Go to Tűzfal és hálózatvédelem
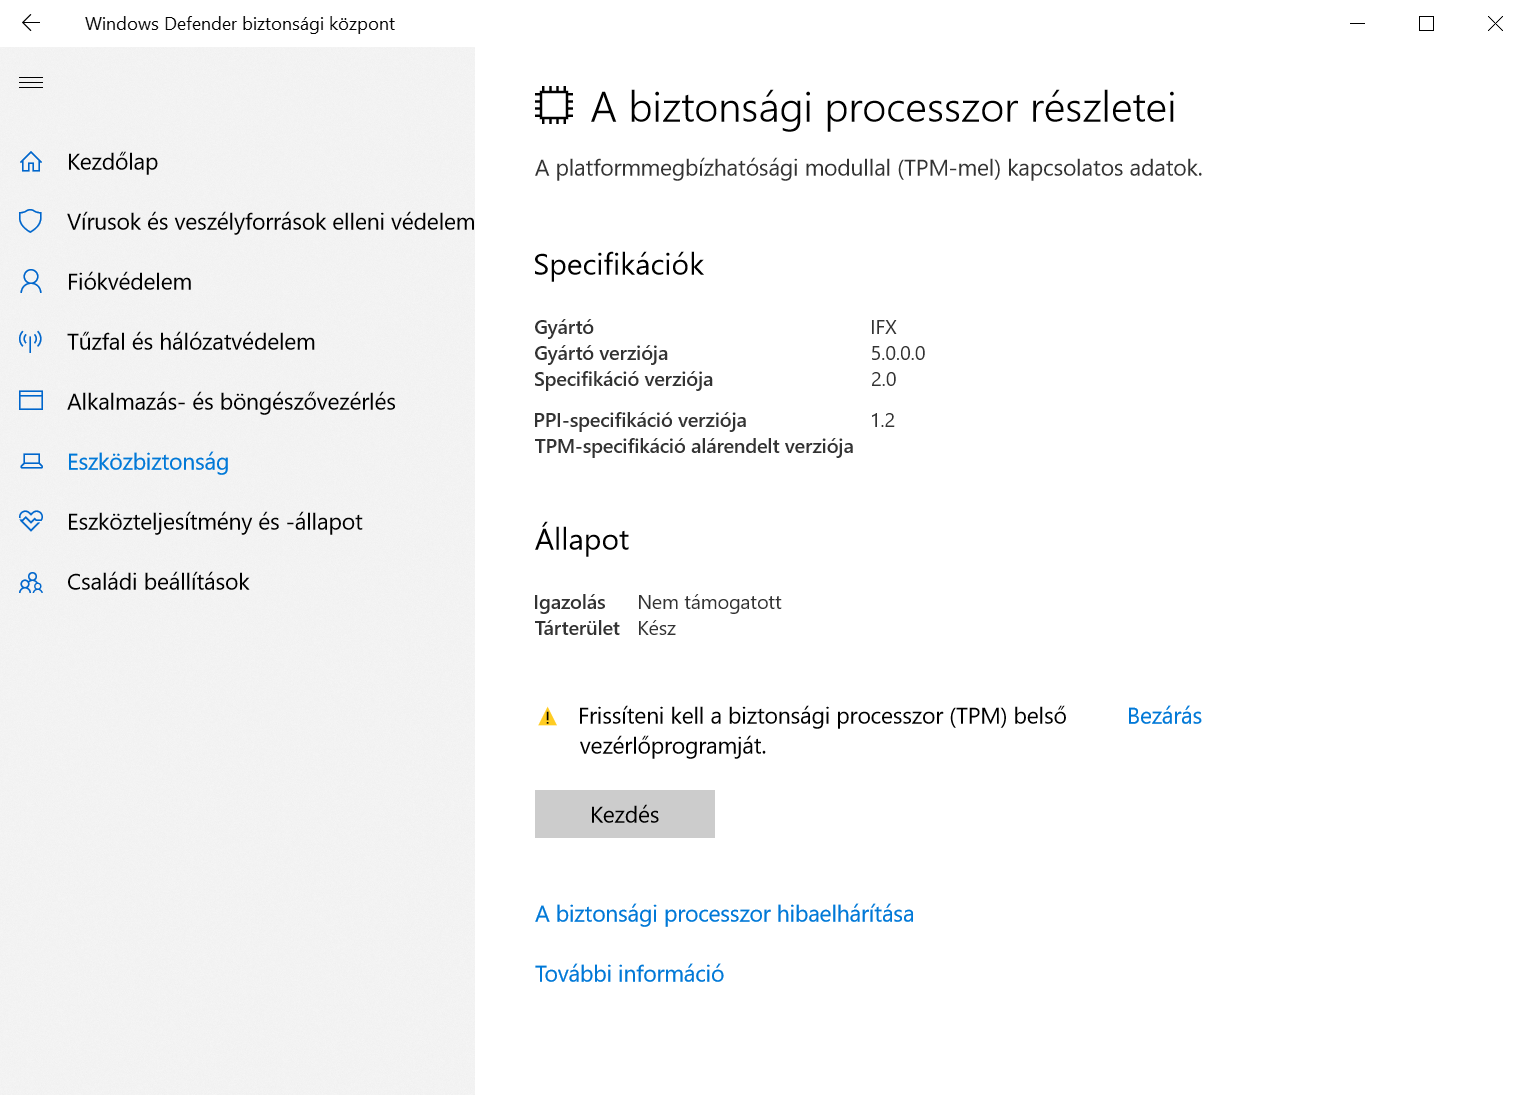The image size is (1517, 1095). [191, 342]
